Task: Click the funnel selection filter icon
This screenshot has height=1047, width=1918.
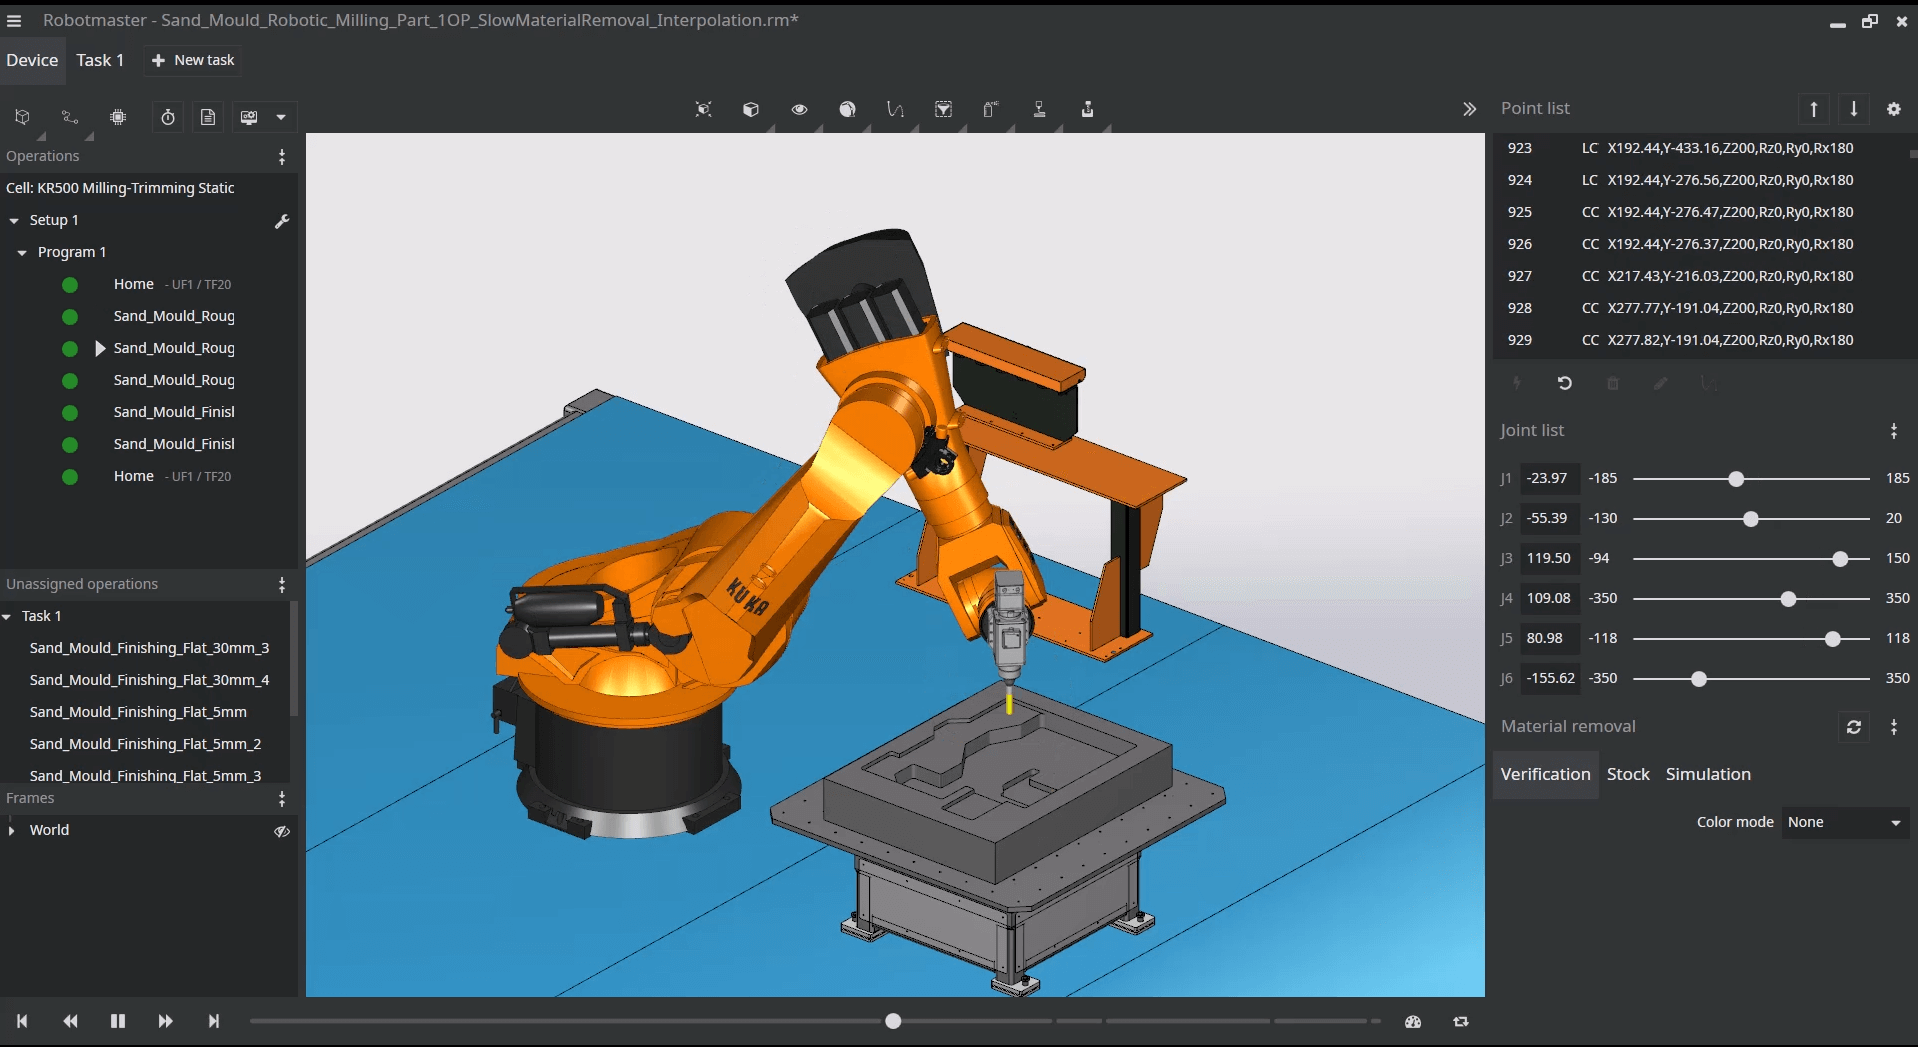Action: click(943, 110)
